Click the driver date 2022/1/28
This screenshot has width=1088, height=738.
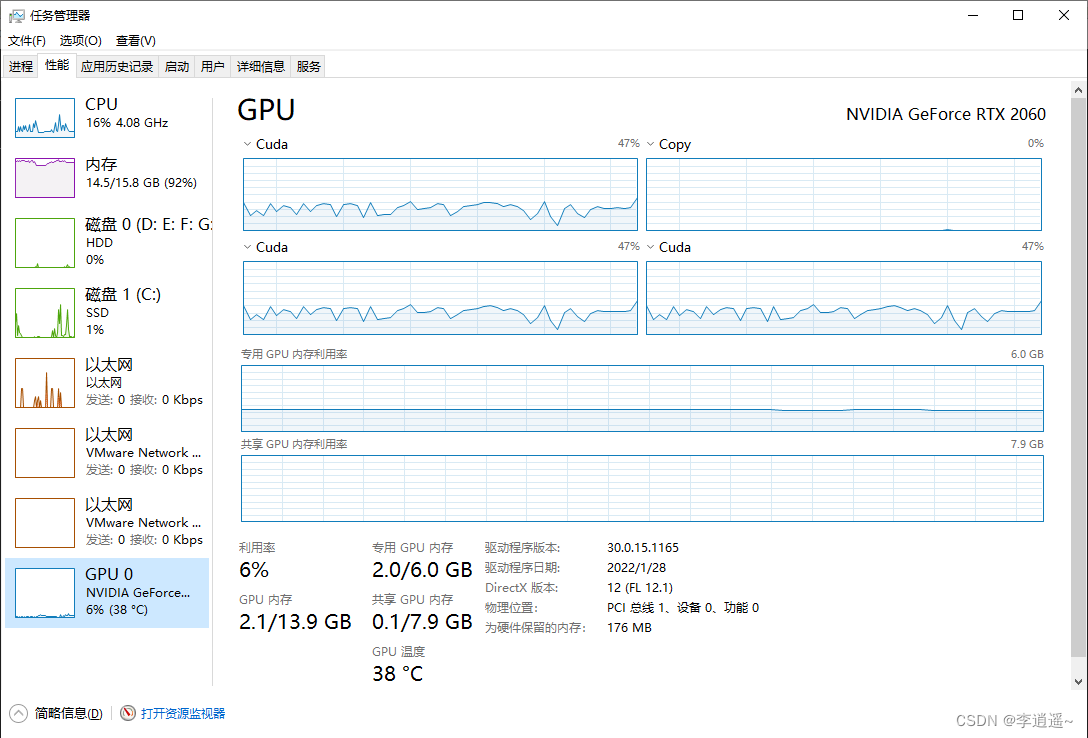click(x=636, y=567)
